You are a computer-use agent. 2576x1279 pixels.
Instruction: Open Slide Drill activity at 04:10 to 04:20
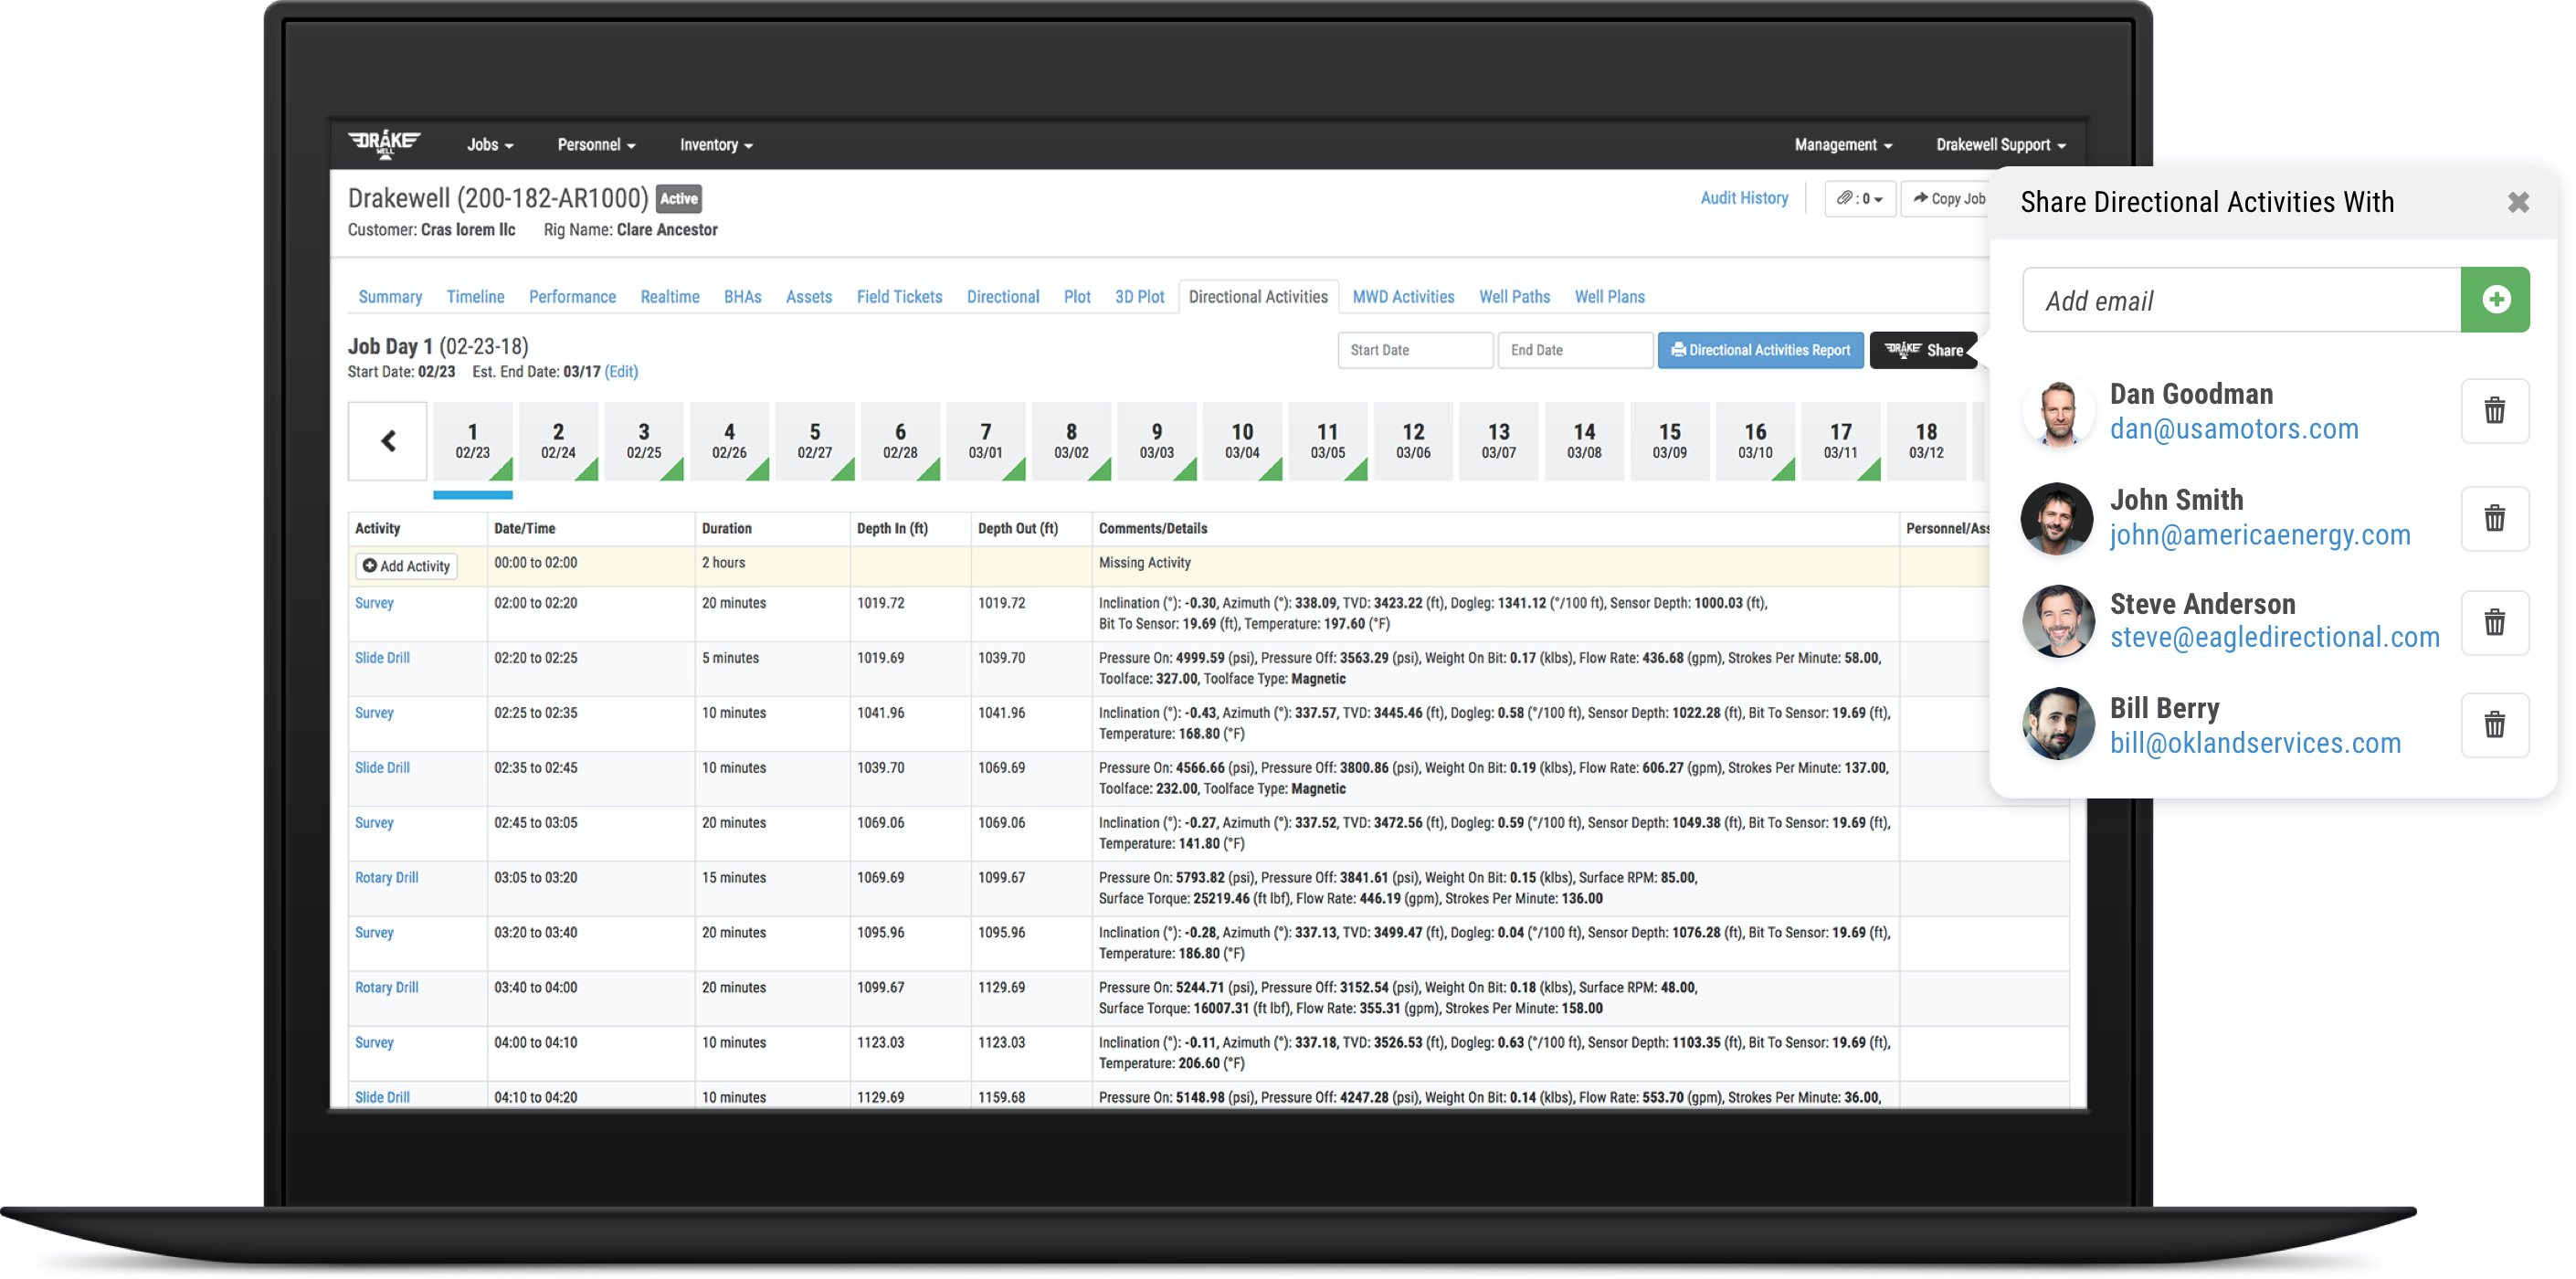point(382,1097)
